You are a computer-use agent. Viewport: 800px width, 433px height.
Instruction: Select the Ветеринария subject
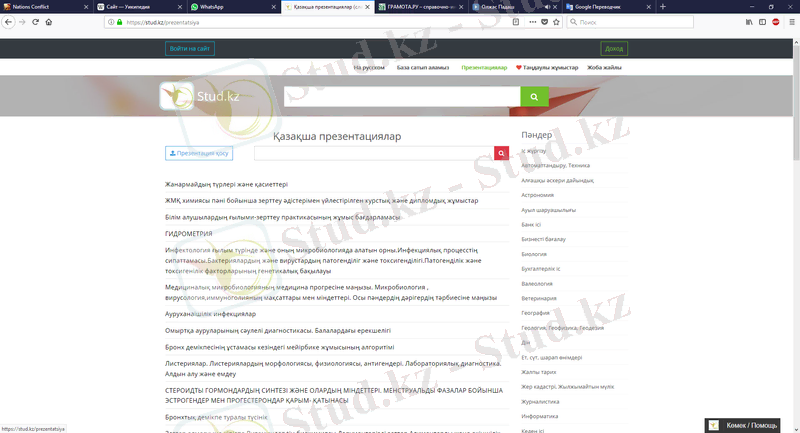click(539, 298)
